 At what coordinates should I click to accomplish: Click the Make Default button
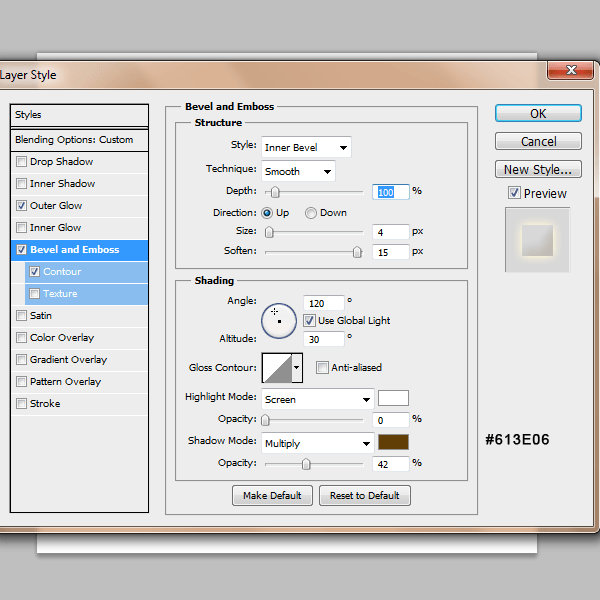point(272,496)
